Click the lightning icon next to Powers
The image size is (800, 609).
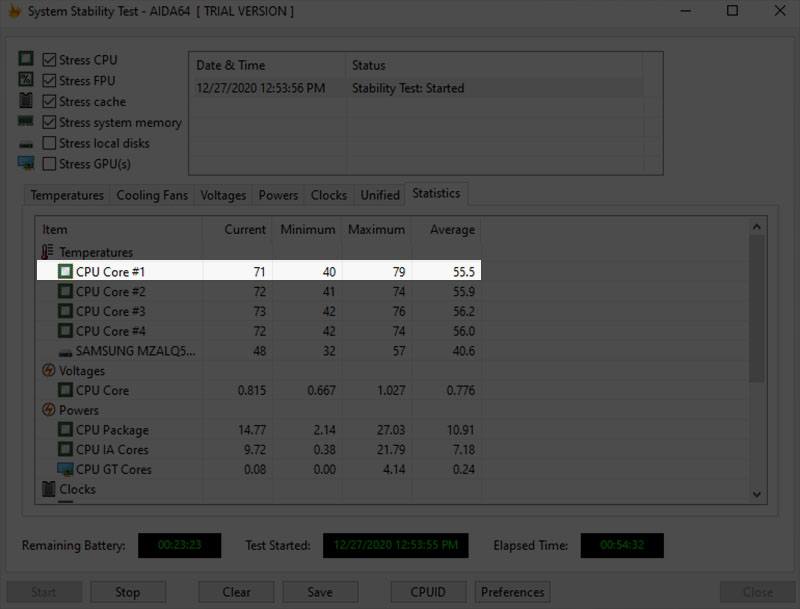pos(48,409)
